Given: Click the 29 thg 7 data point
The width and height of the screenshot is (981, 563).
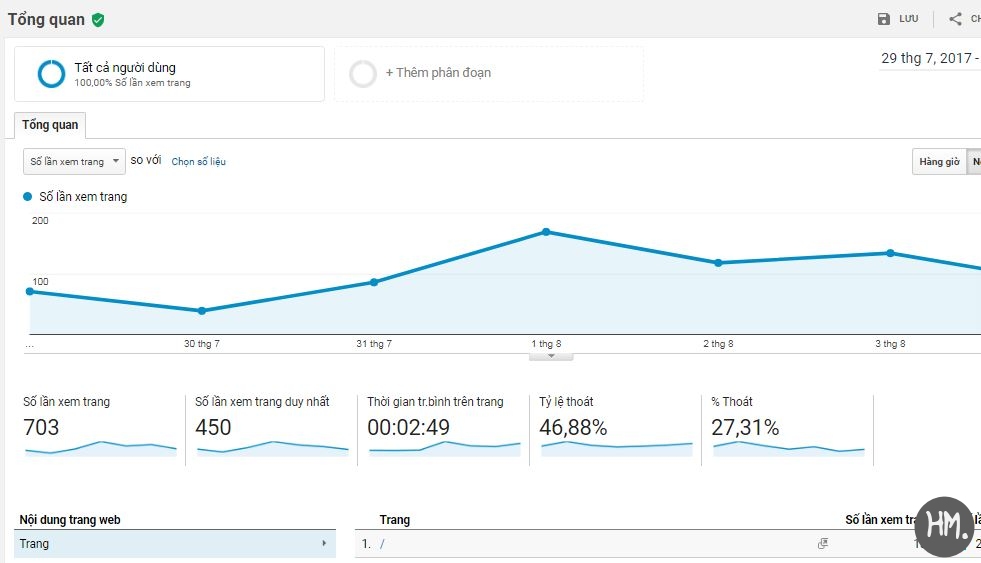Looking at the screenshot, I should click(x=29, y=292).
